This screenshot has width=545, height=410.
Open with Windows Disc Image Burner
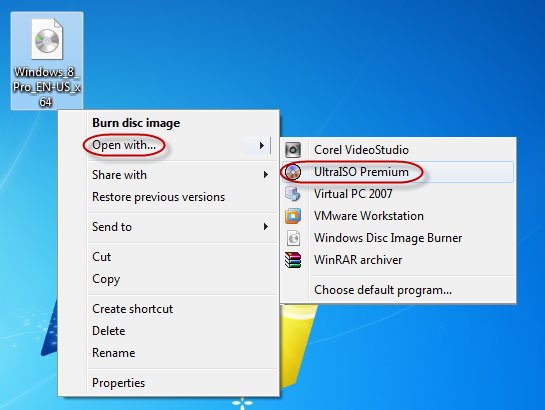point(398,238)
